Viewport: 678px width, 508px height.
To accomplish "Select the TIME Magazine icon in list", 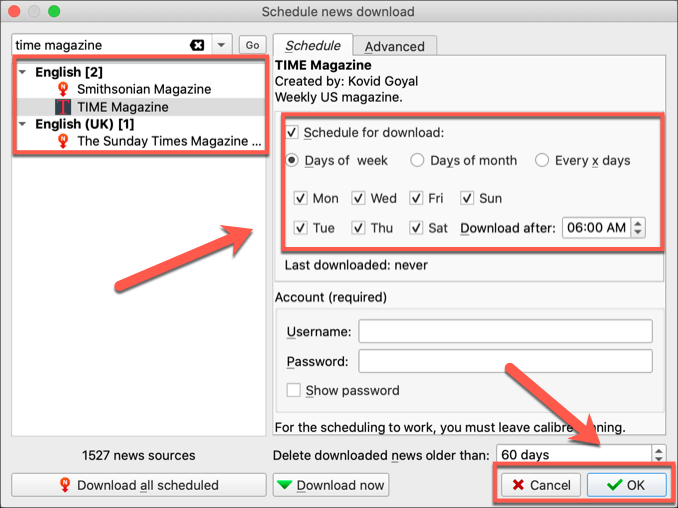I will (x=63, y=107).
